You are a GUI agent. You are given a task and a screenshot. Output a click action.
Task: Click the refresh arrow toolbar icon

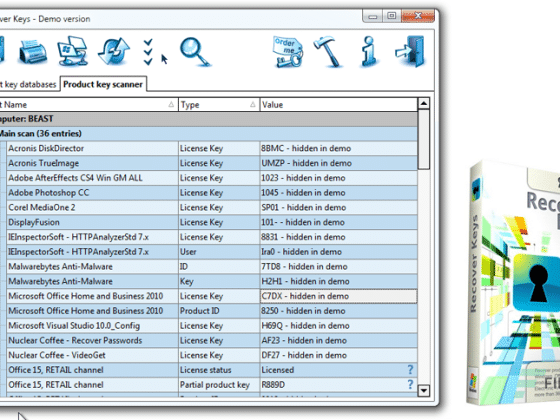114,51
